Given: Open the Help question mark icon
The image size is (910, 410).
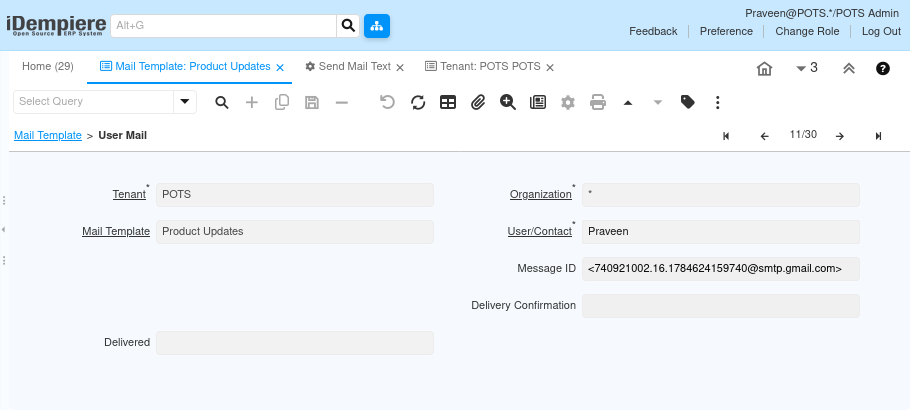Looking at the screenshot, I should tap(883, 69).
